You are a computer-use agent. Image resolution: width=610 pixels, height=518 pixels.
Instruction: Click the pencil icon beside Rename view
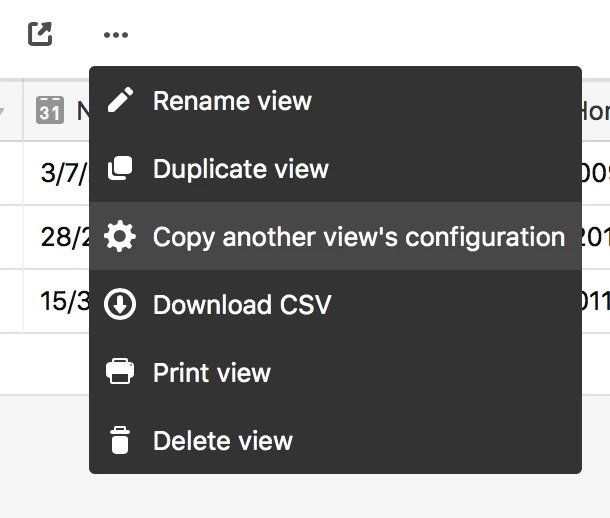120,100
